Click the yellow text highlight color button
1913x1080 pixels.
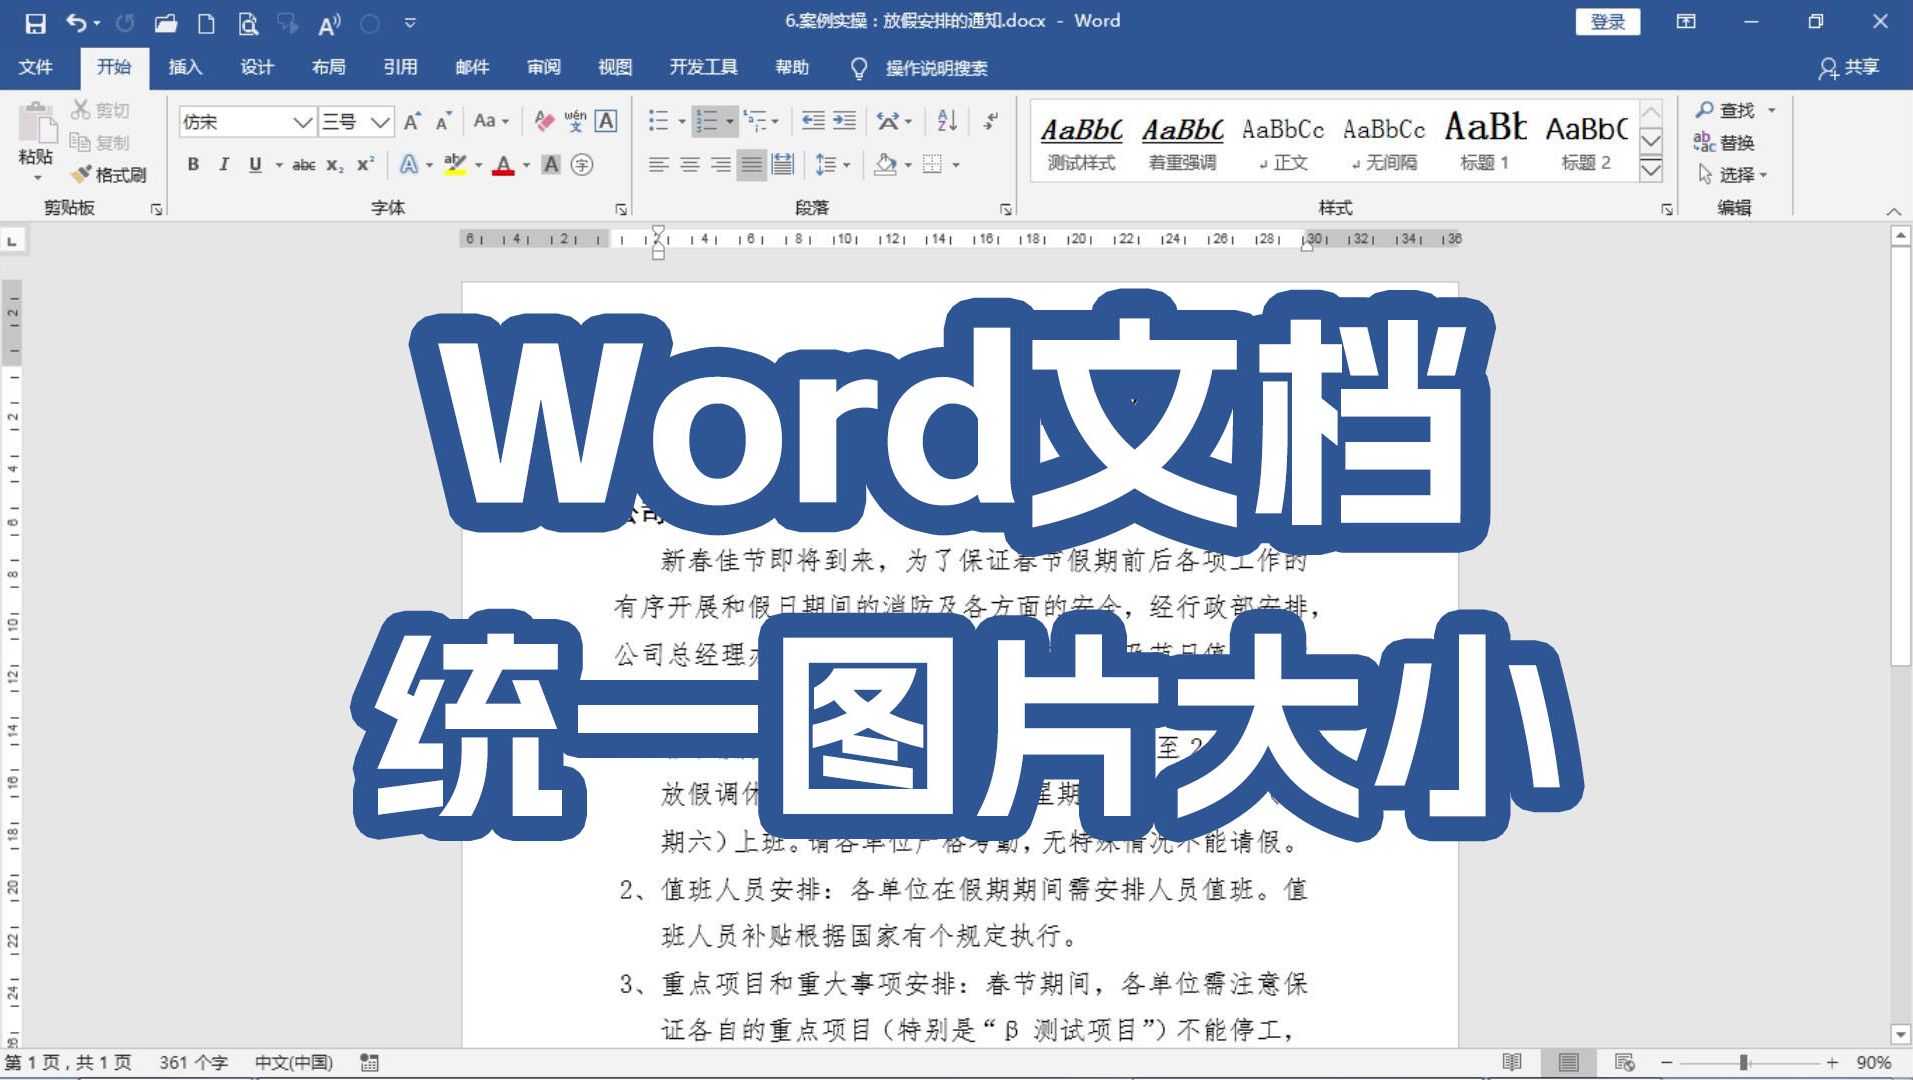pos(455,165)
